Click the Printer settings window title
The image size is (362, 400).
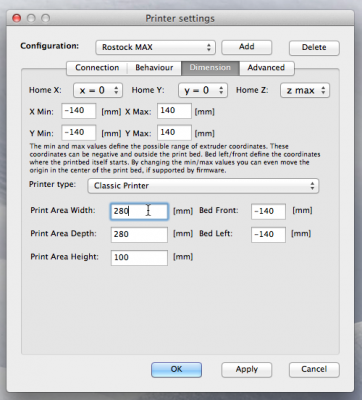point(180,18)
